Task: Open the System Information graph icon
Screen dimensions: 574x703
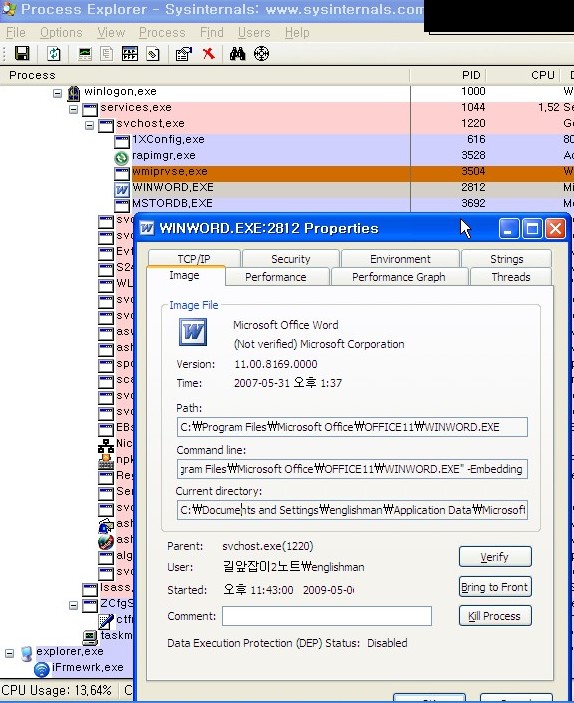Action: point(85,54)
